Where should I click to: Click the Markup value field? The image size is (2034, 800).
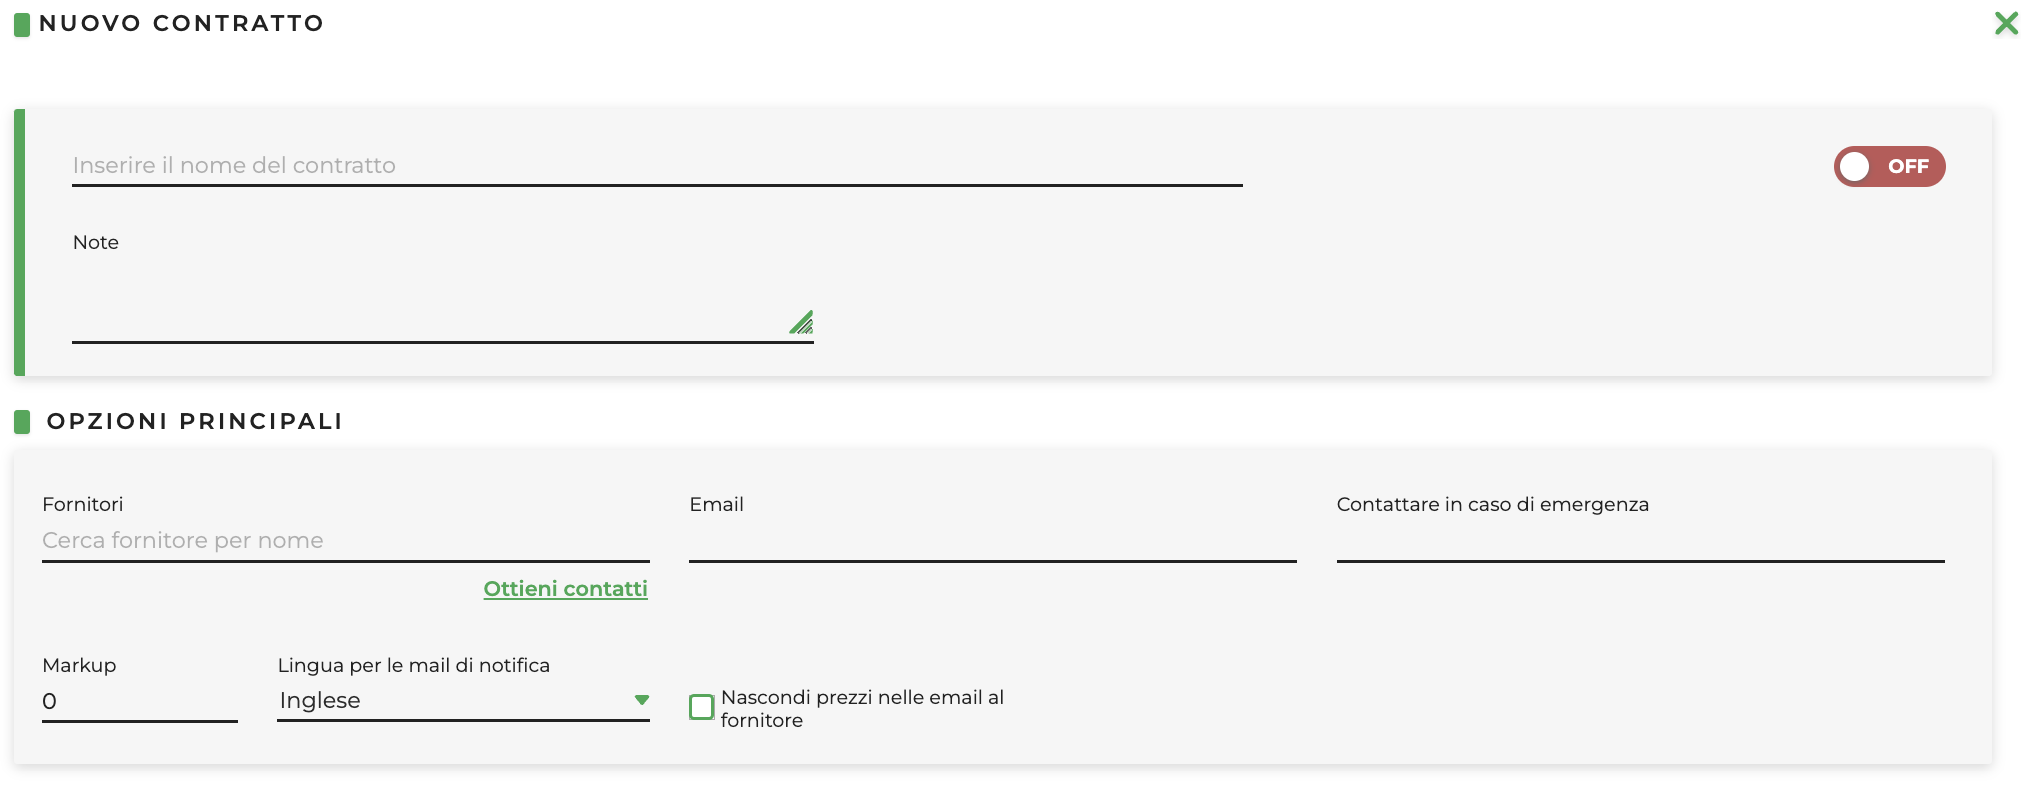139,701
